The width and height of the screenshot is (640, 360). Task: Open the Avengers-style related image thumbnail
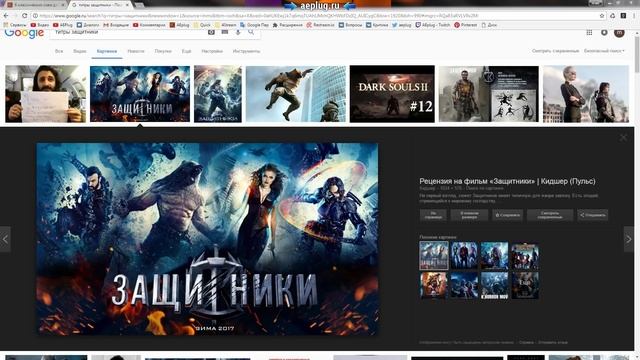pos(525,256)
